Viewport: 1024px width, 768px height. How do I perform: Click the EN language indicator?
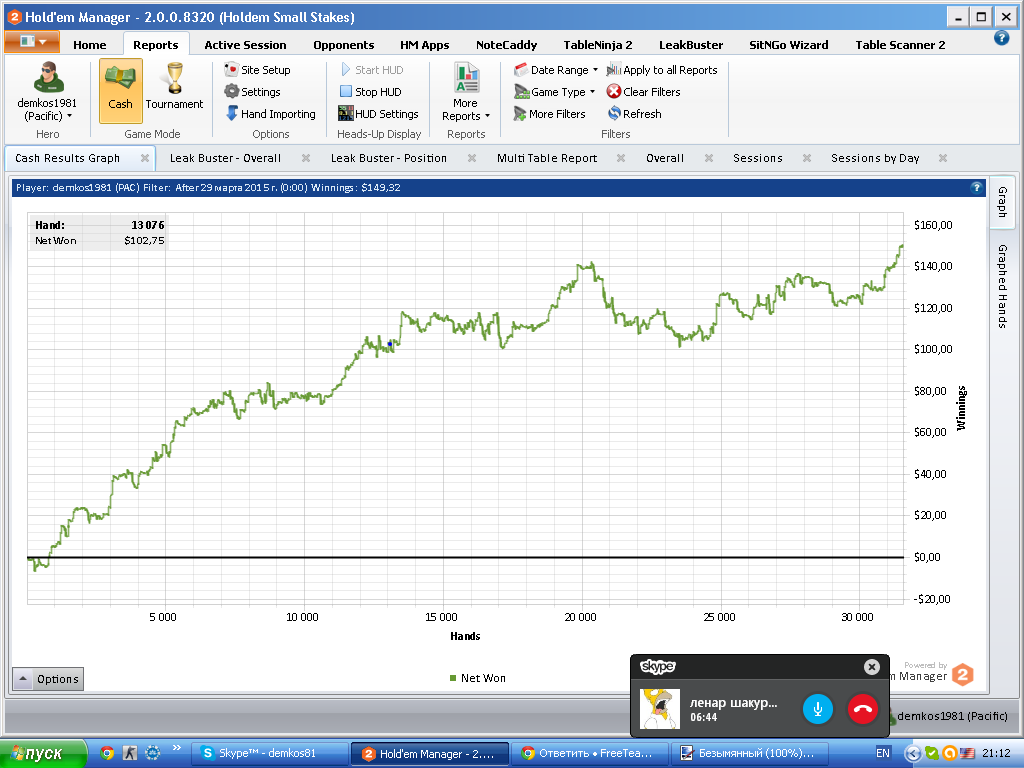[x=882, y=754]
